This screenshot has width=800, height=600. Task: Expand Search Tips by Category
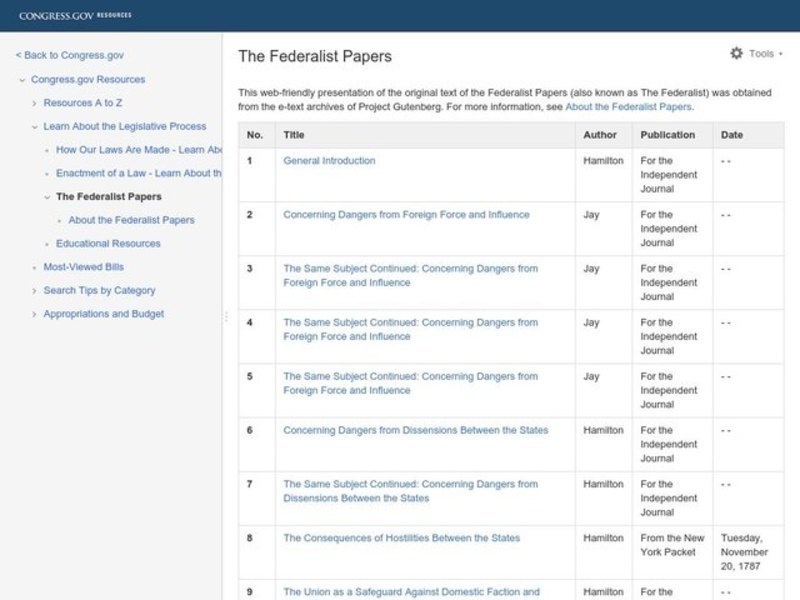tap(34, 291)
